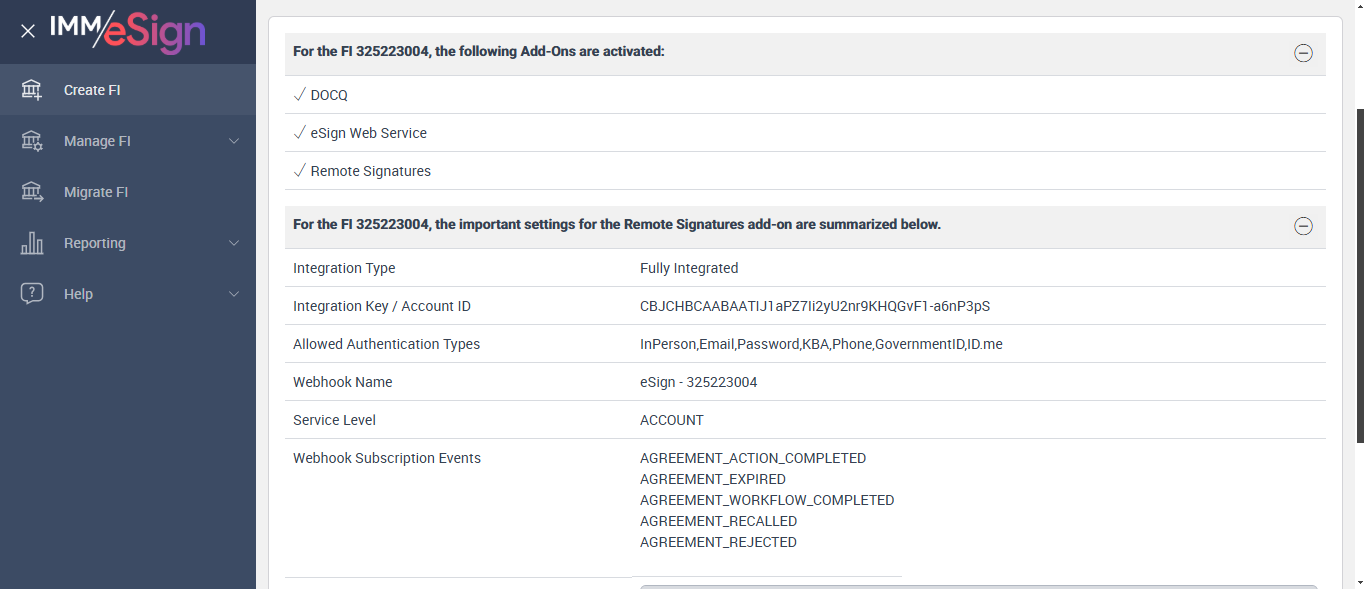Collapse the activated Add-Ons section
Image resolution: width=1366 pixels, height=589 pixels.
1303,54
